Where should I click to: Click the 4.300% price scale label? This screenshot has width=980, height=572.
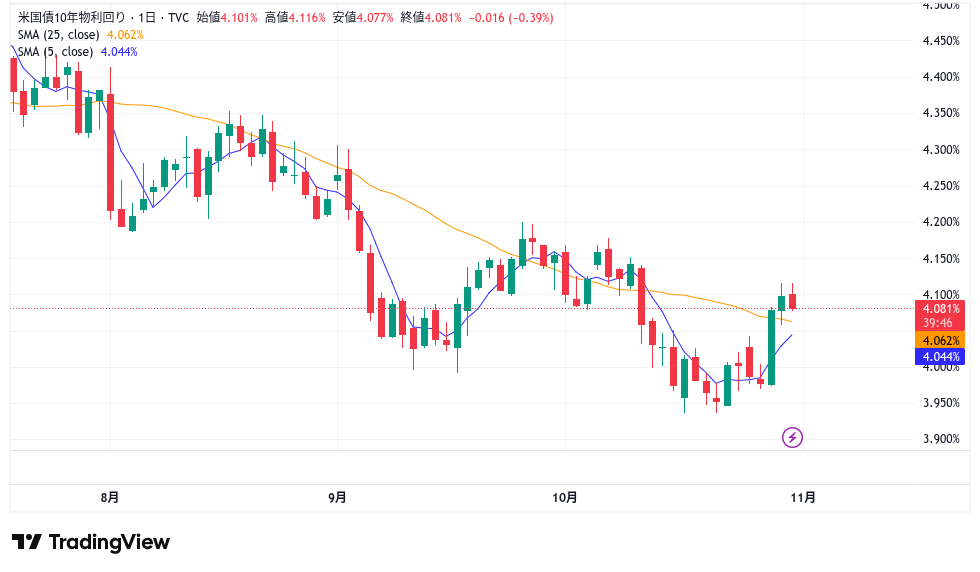pos(941,150)
